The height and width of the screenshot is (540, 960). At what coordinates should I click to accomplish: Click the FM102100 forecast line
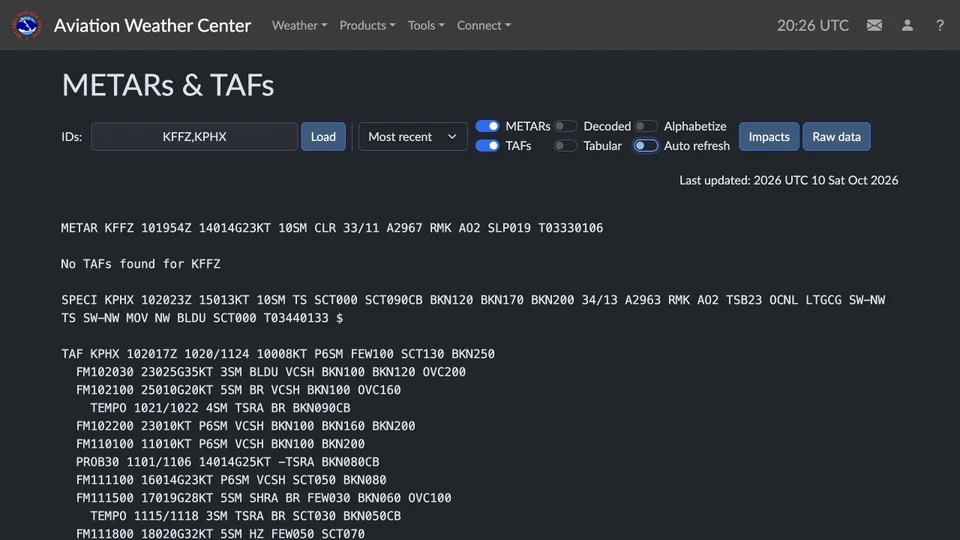tap(238, 390)
